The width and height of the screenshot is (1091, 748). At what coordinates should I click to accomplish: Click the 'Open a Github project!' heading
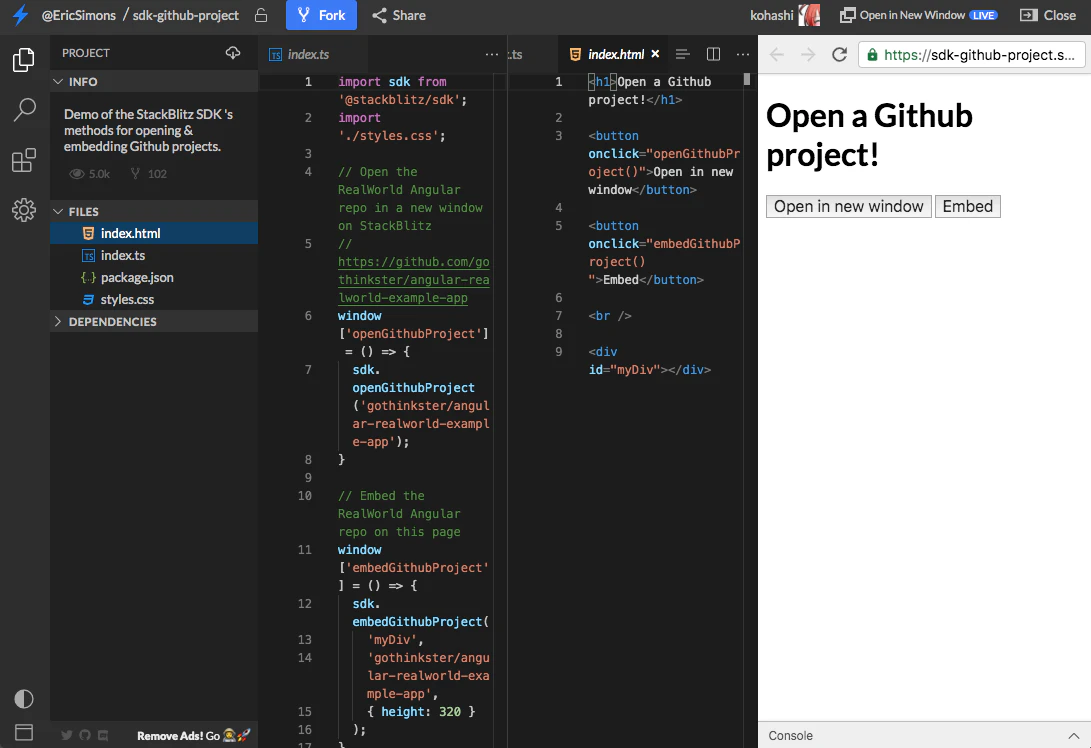[x=869, y=134]
